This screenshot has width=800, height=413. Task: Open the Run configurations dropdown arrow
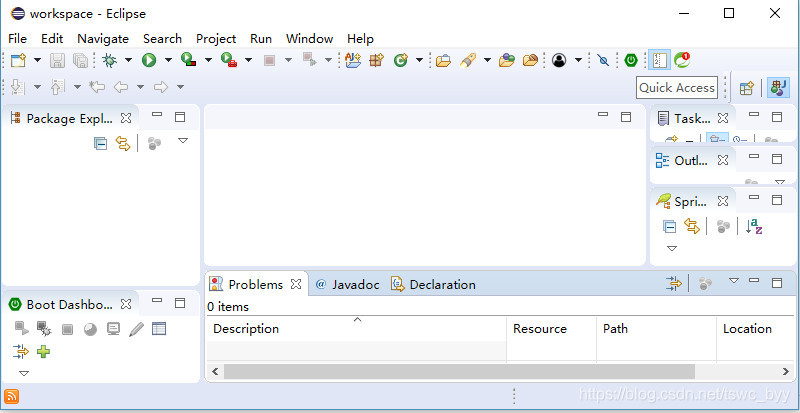(168, 60)
